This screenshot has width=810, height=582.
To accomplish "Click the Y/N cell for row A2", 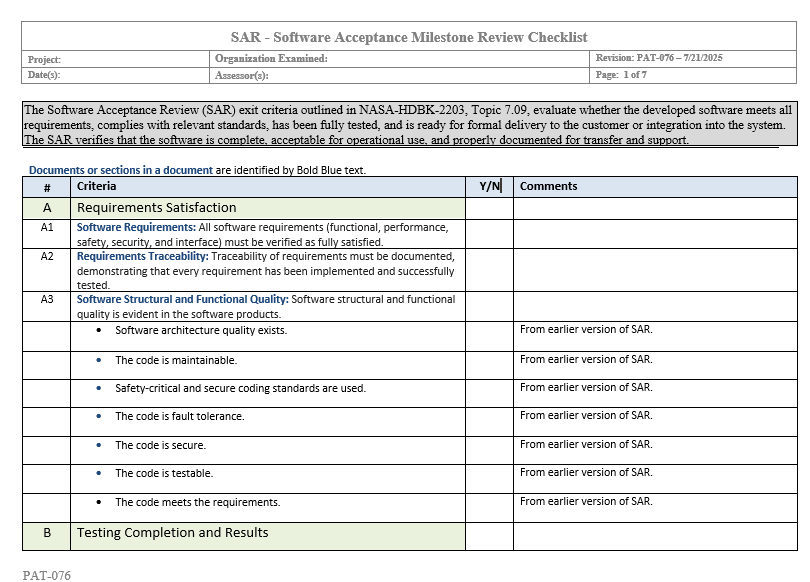I will (x=489, y=270).
